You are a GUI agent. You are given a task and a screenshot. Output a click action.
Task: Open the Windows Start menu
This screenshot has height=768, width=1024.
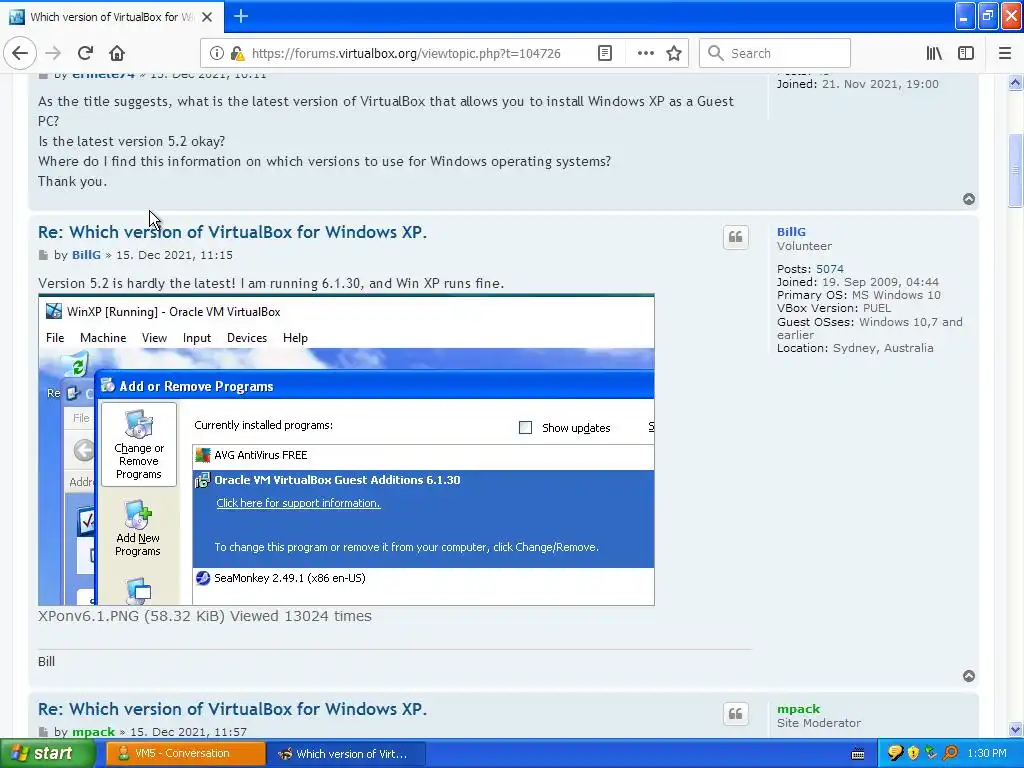point(47,754)
